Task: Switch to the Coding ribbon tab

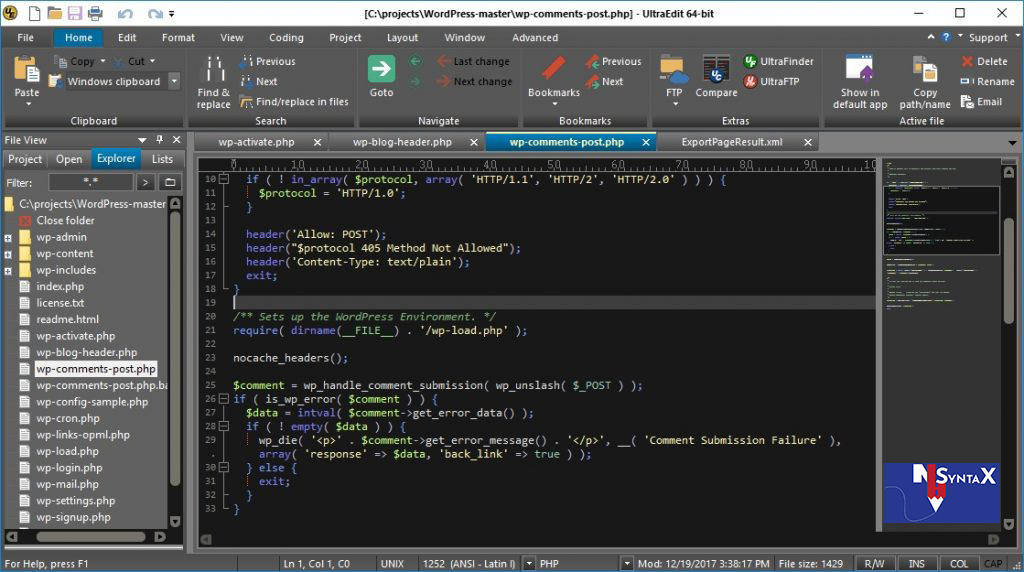Action: (286, 37)
